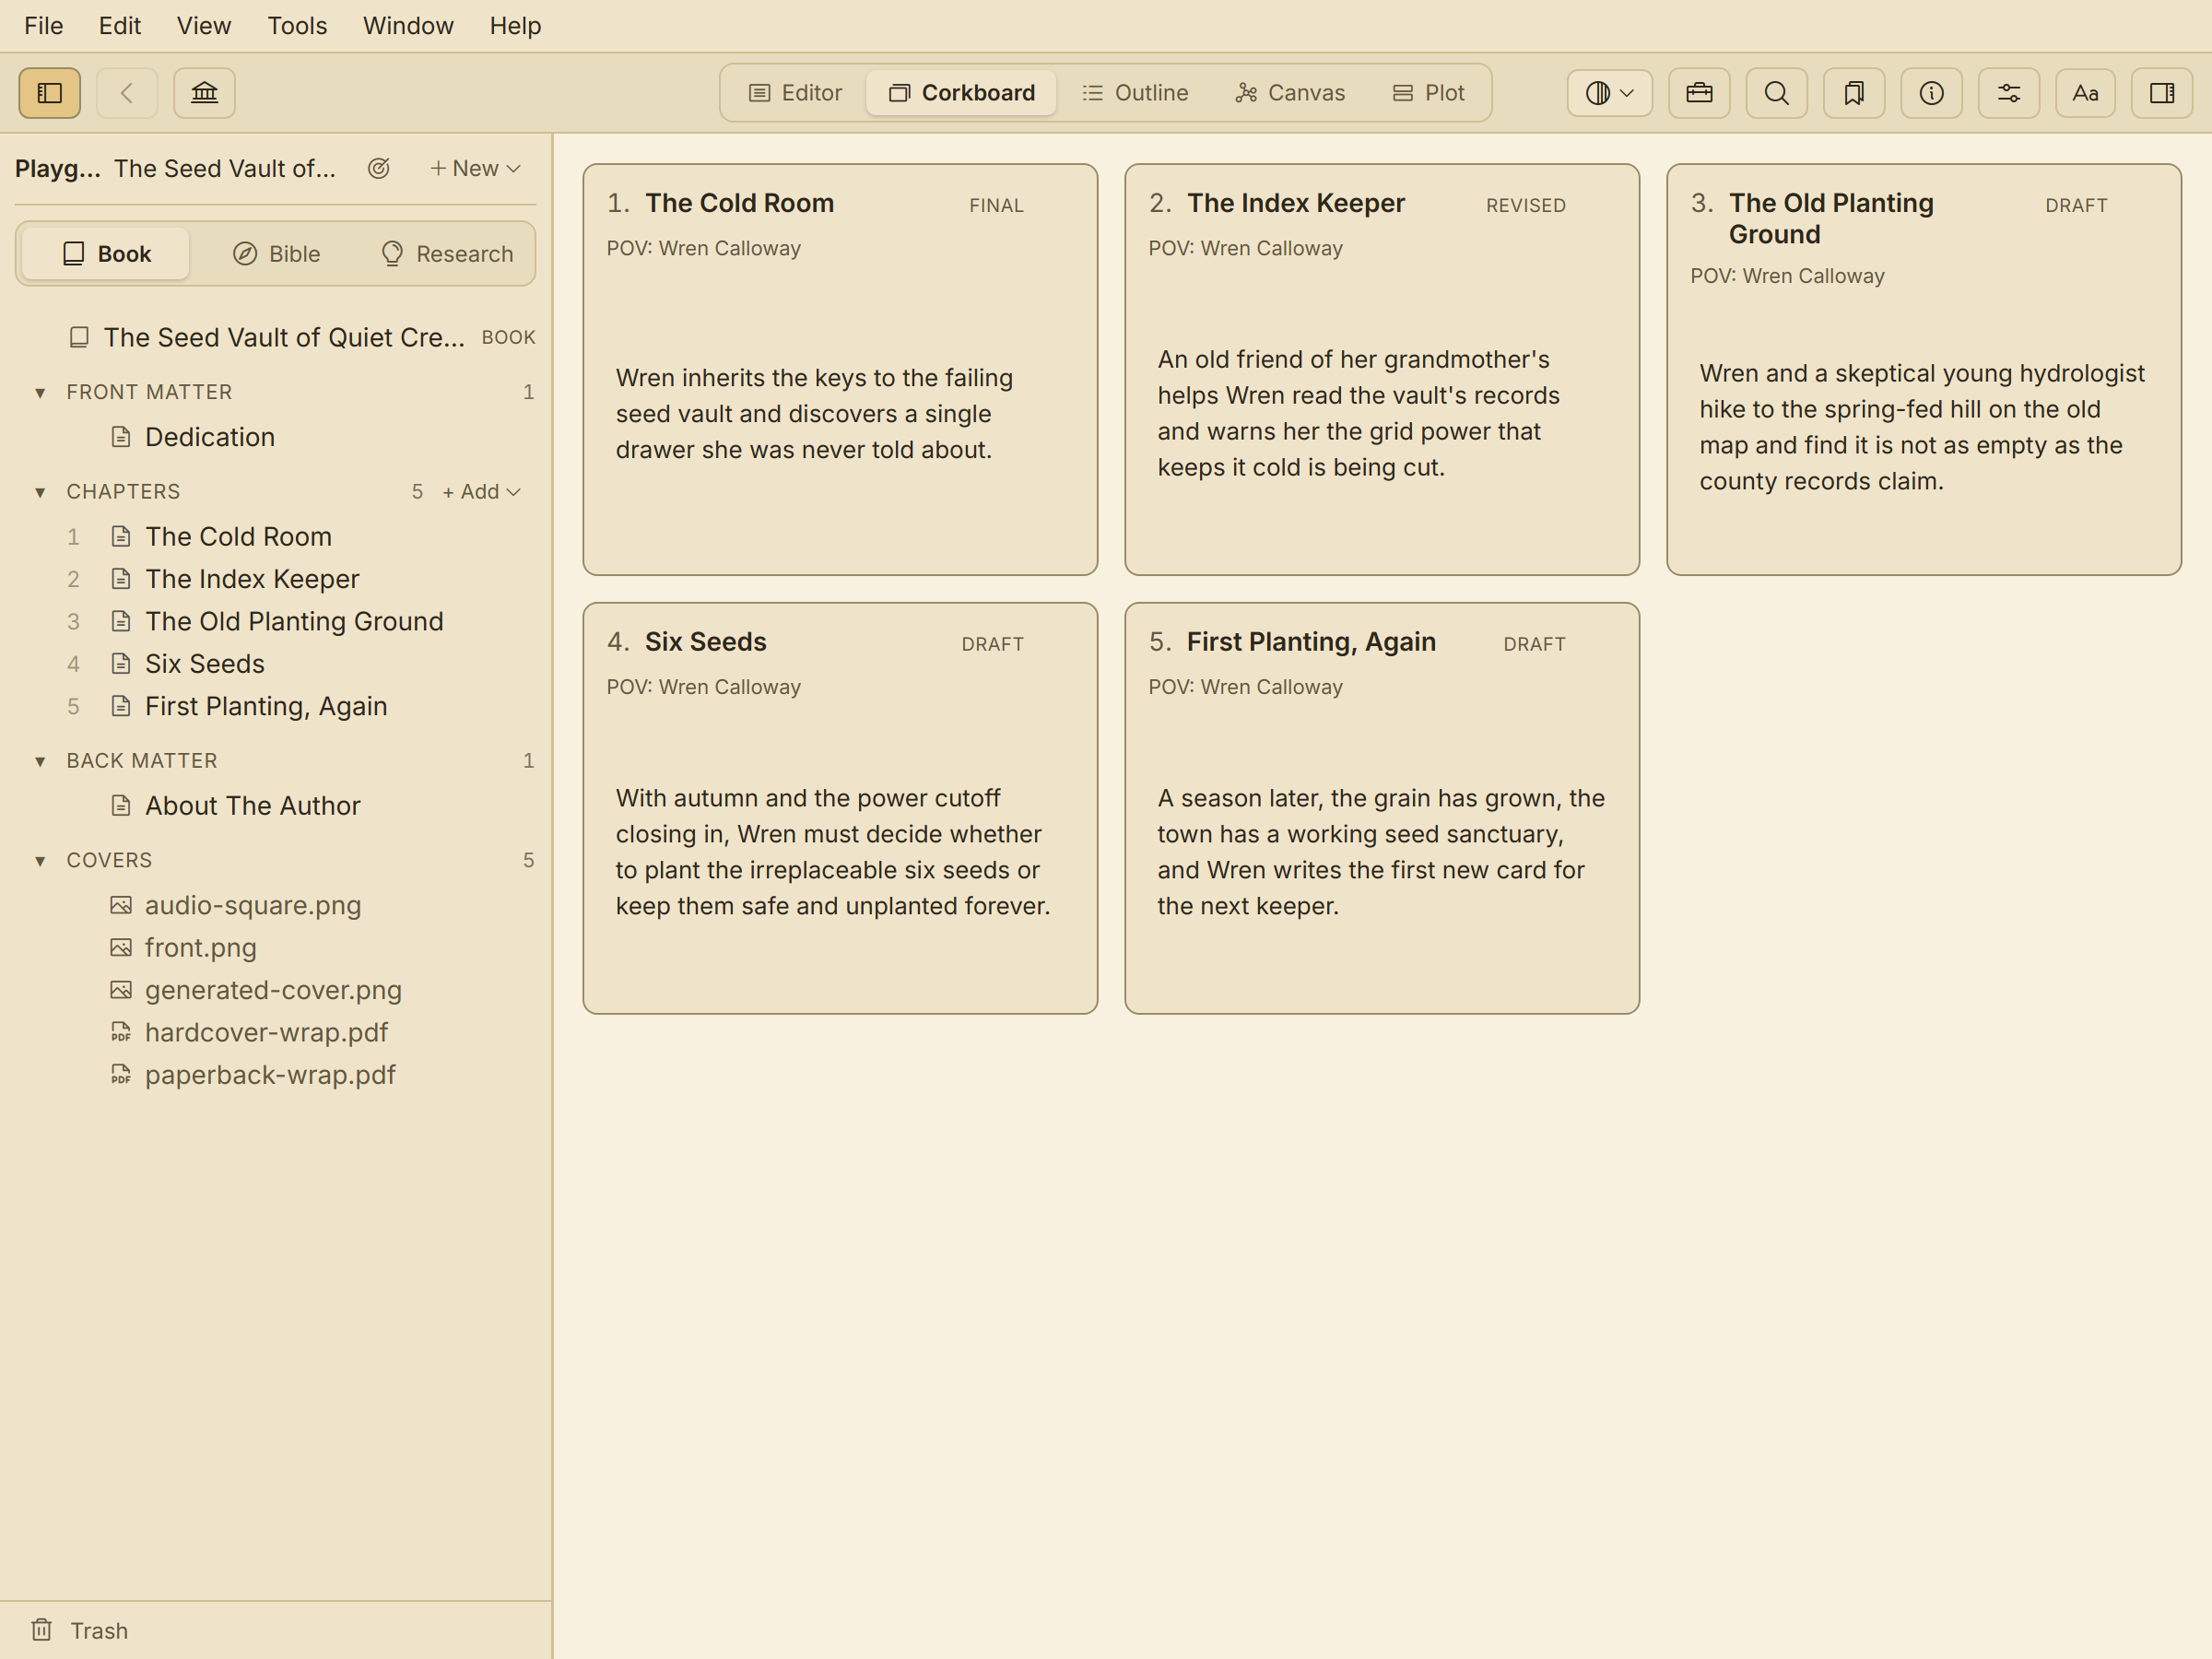
Task: Open the First Planting, Again corkboard card
Action: [x=1382, y=808]
